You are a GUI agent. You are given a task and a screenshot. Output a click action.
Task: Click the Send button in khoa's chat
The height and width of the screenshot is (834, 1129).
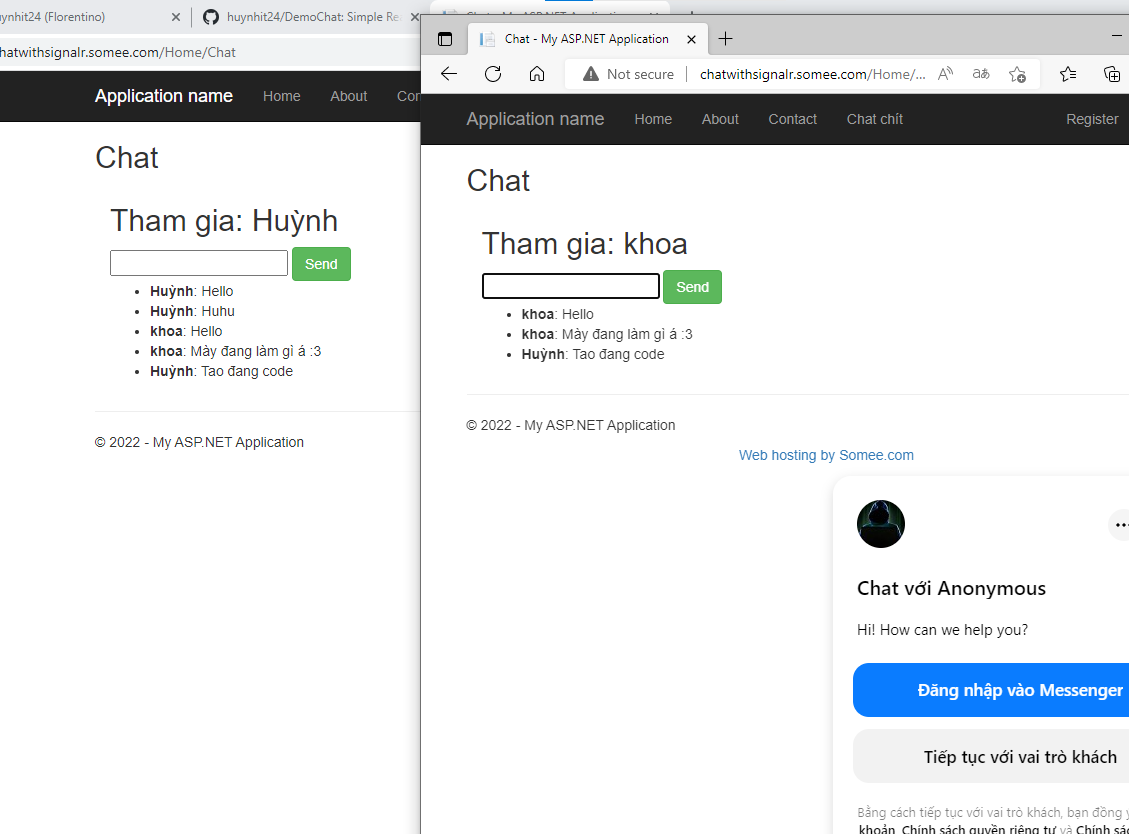point(692,287)
